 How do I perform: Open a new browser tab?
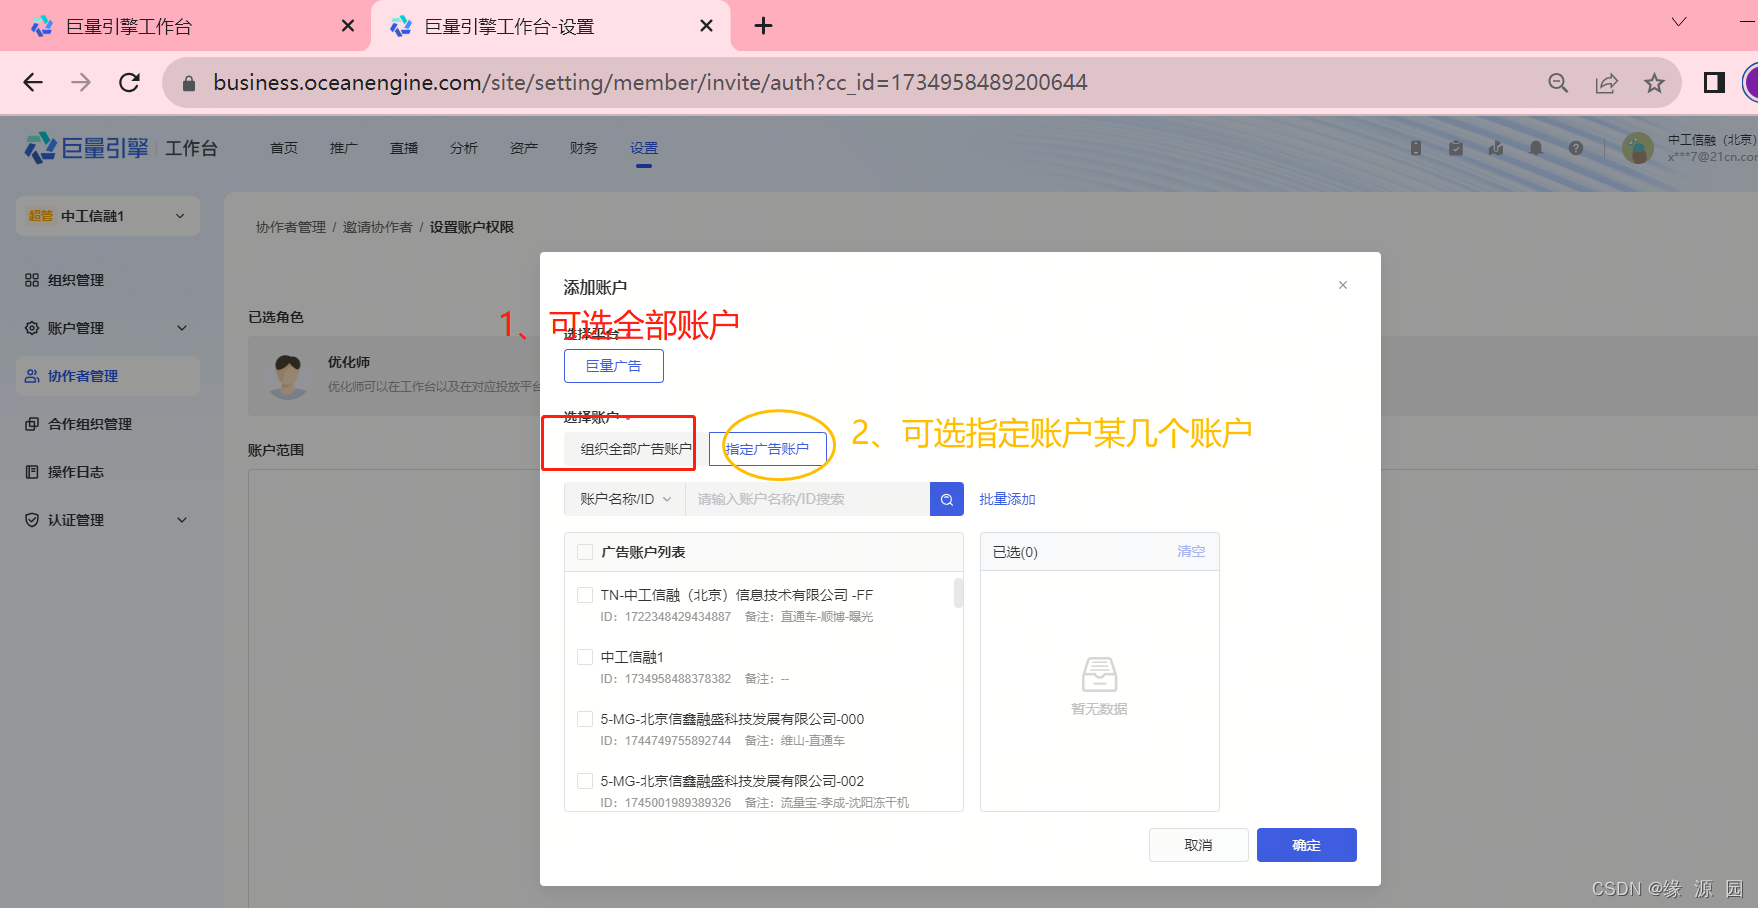tap(763, 26)
